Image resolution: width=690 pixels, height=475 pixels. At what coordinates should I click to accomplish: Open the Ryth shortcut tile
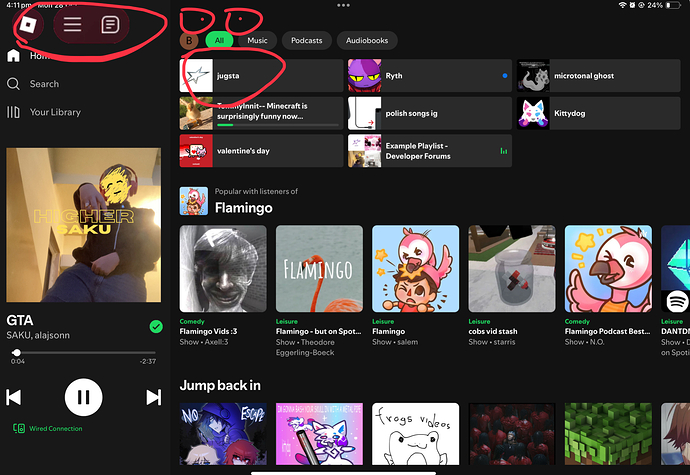pyautogui.click(x=430, y=76)
